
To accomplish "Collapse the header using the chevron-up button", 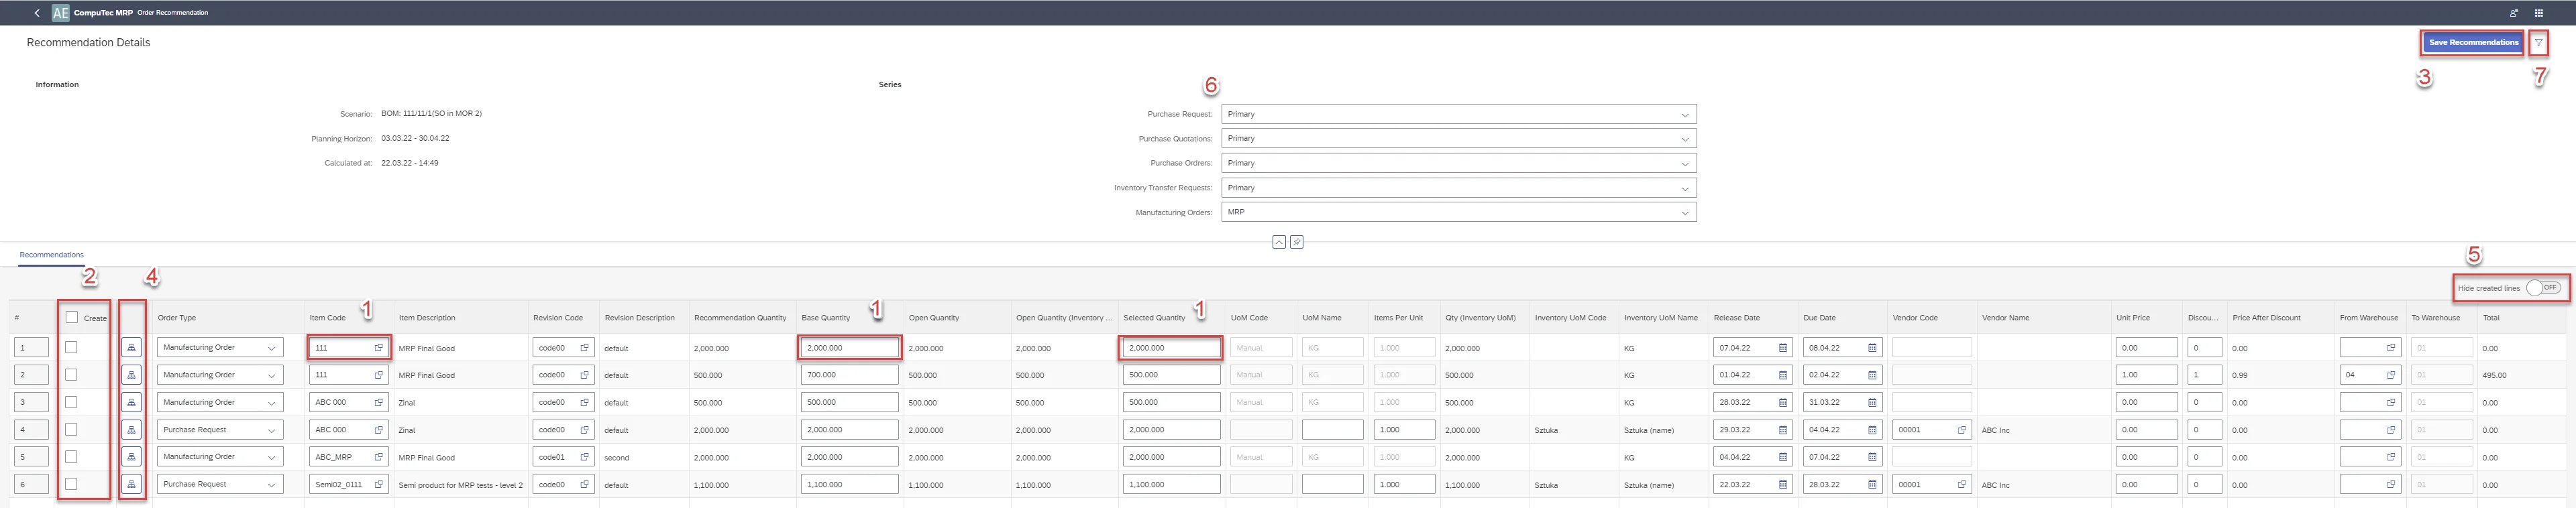I will (1278, 242).
